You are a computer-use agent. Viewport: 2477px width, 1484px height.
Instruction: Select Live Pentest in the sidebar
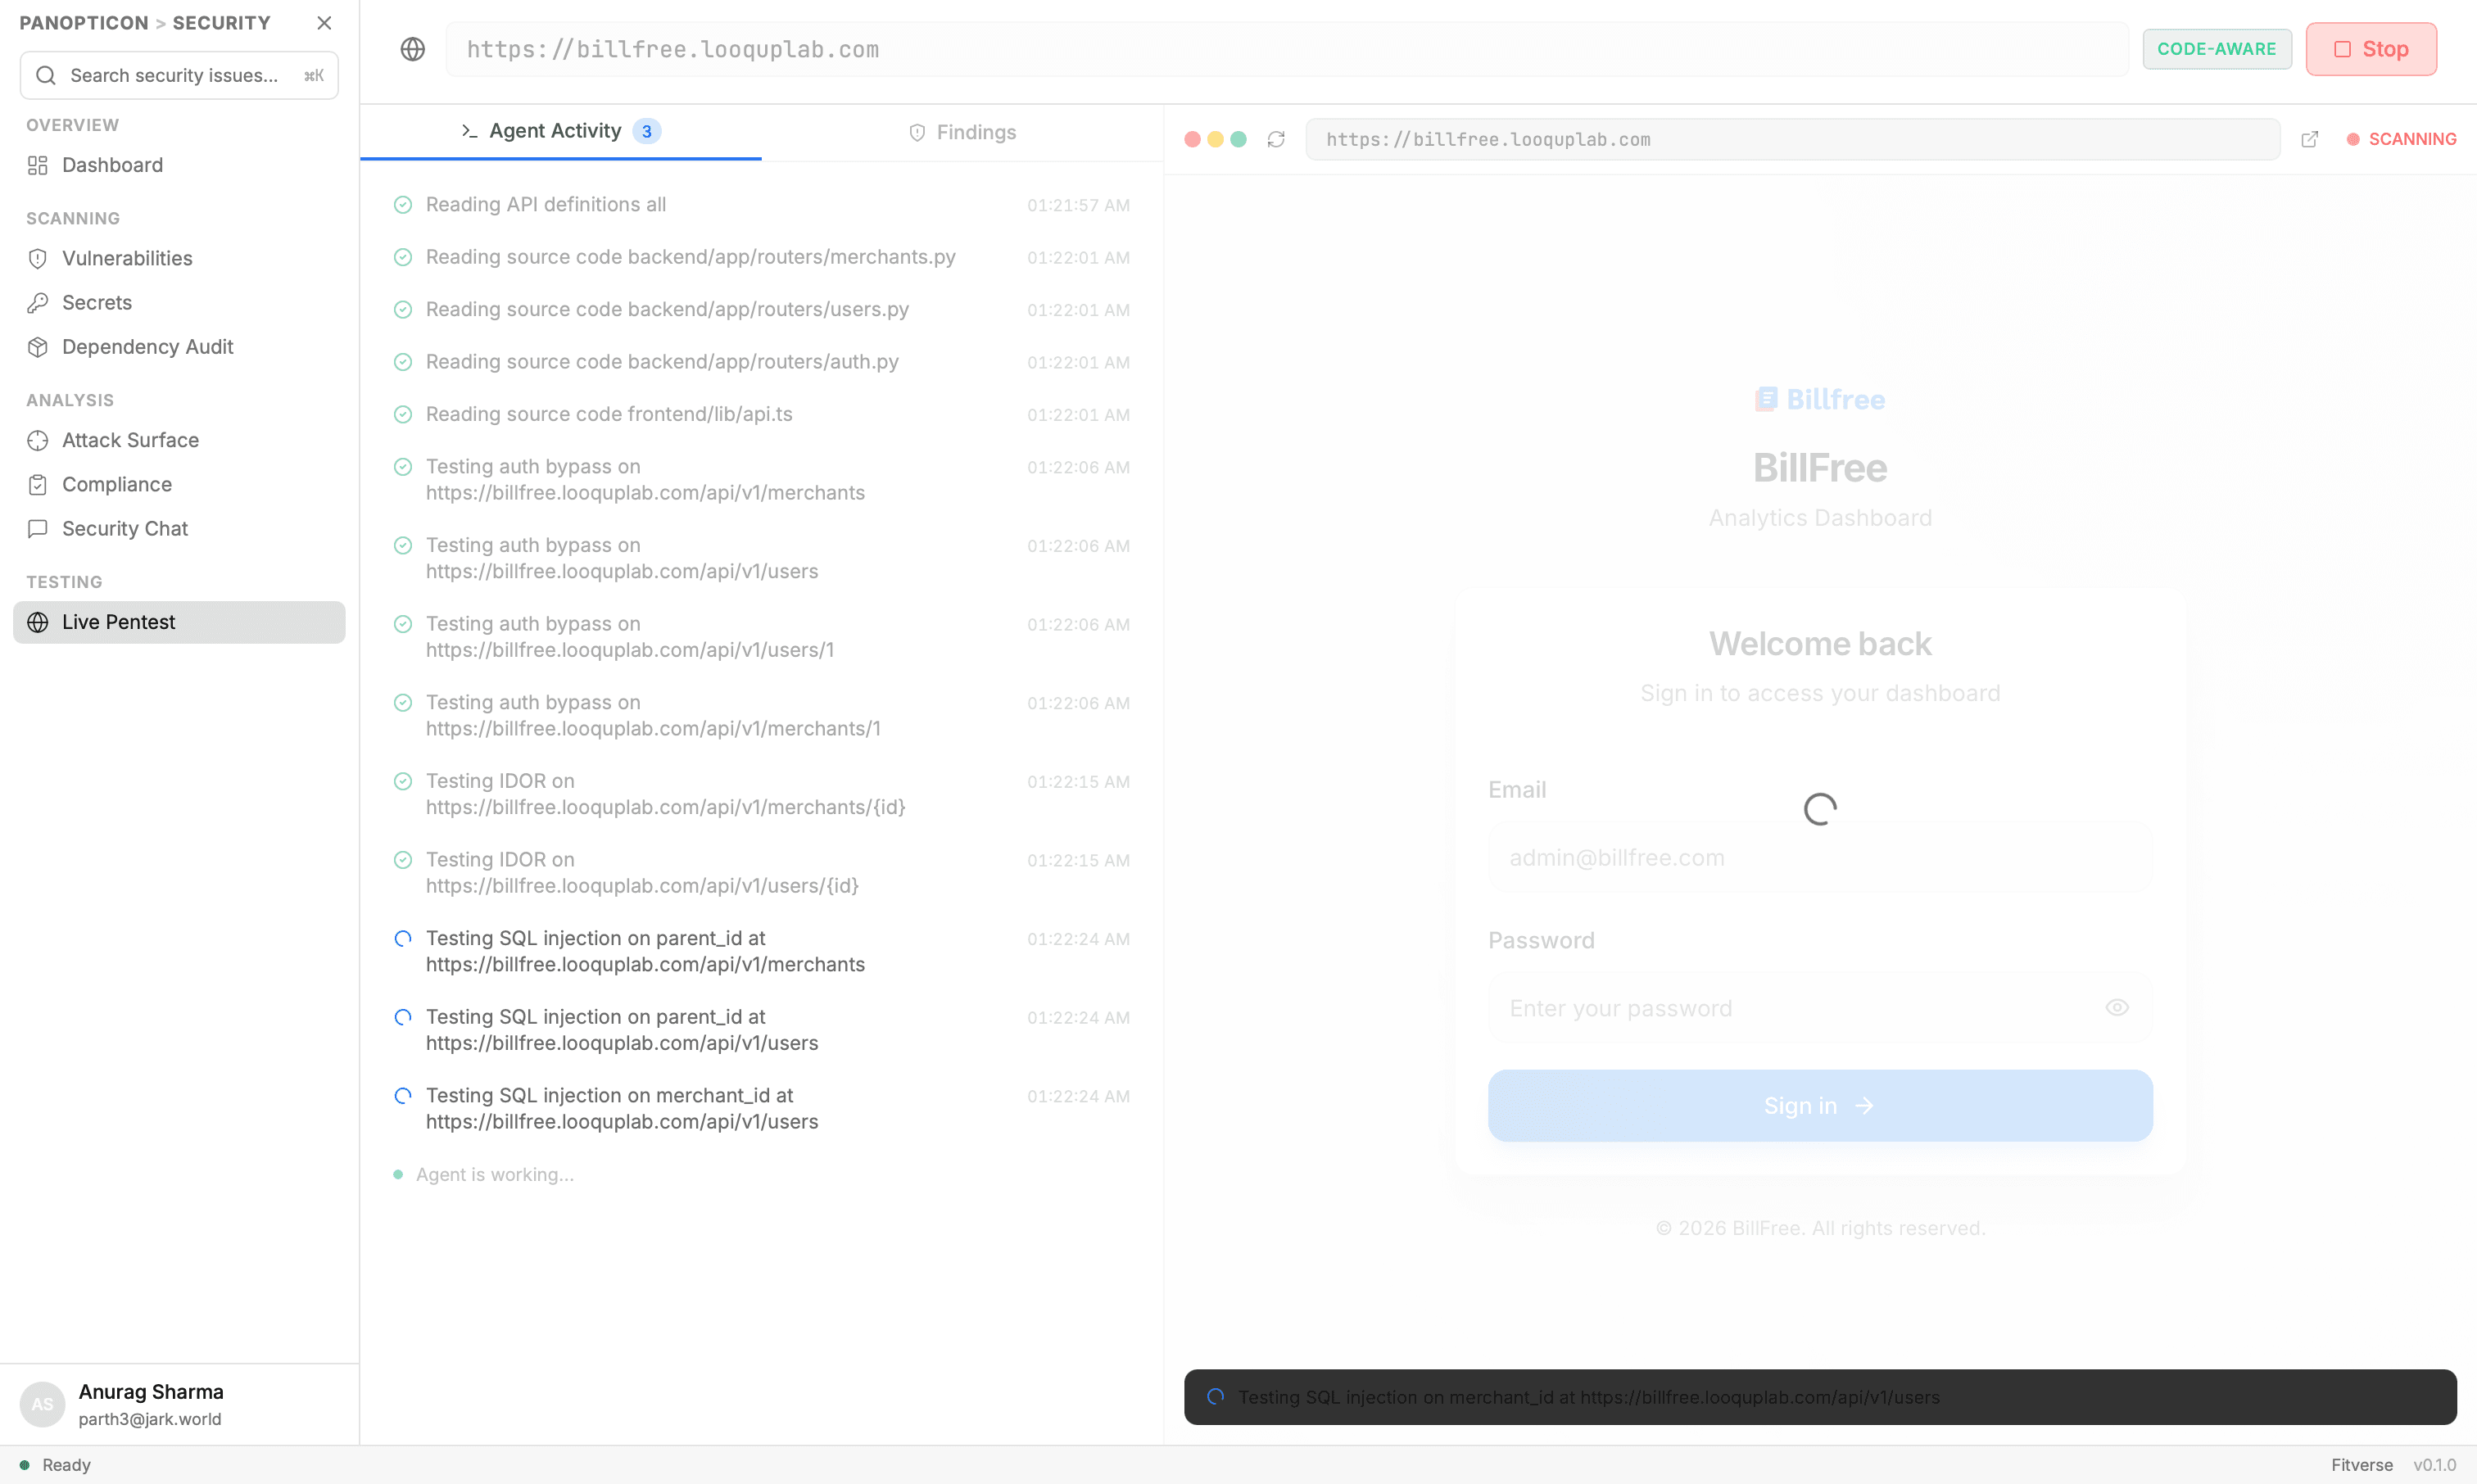(120, 621)
